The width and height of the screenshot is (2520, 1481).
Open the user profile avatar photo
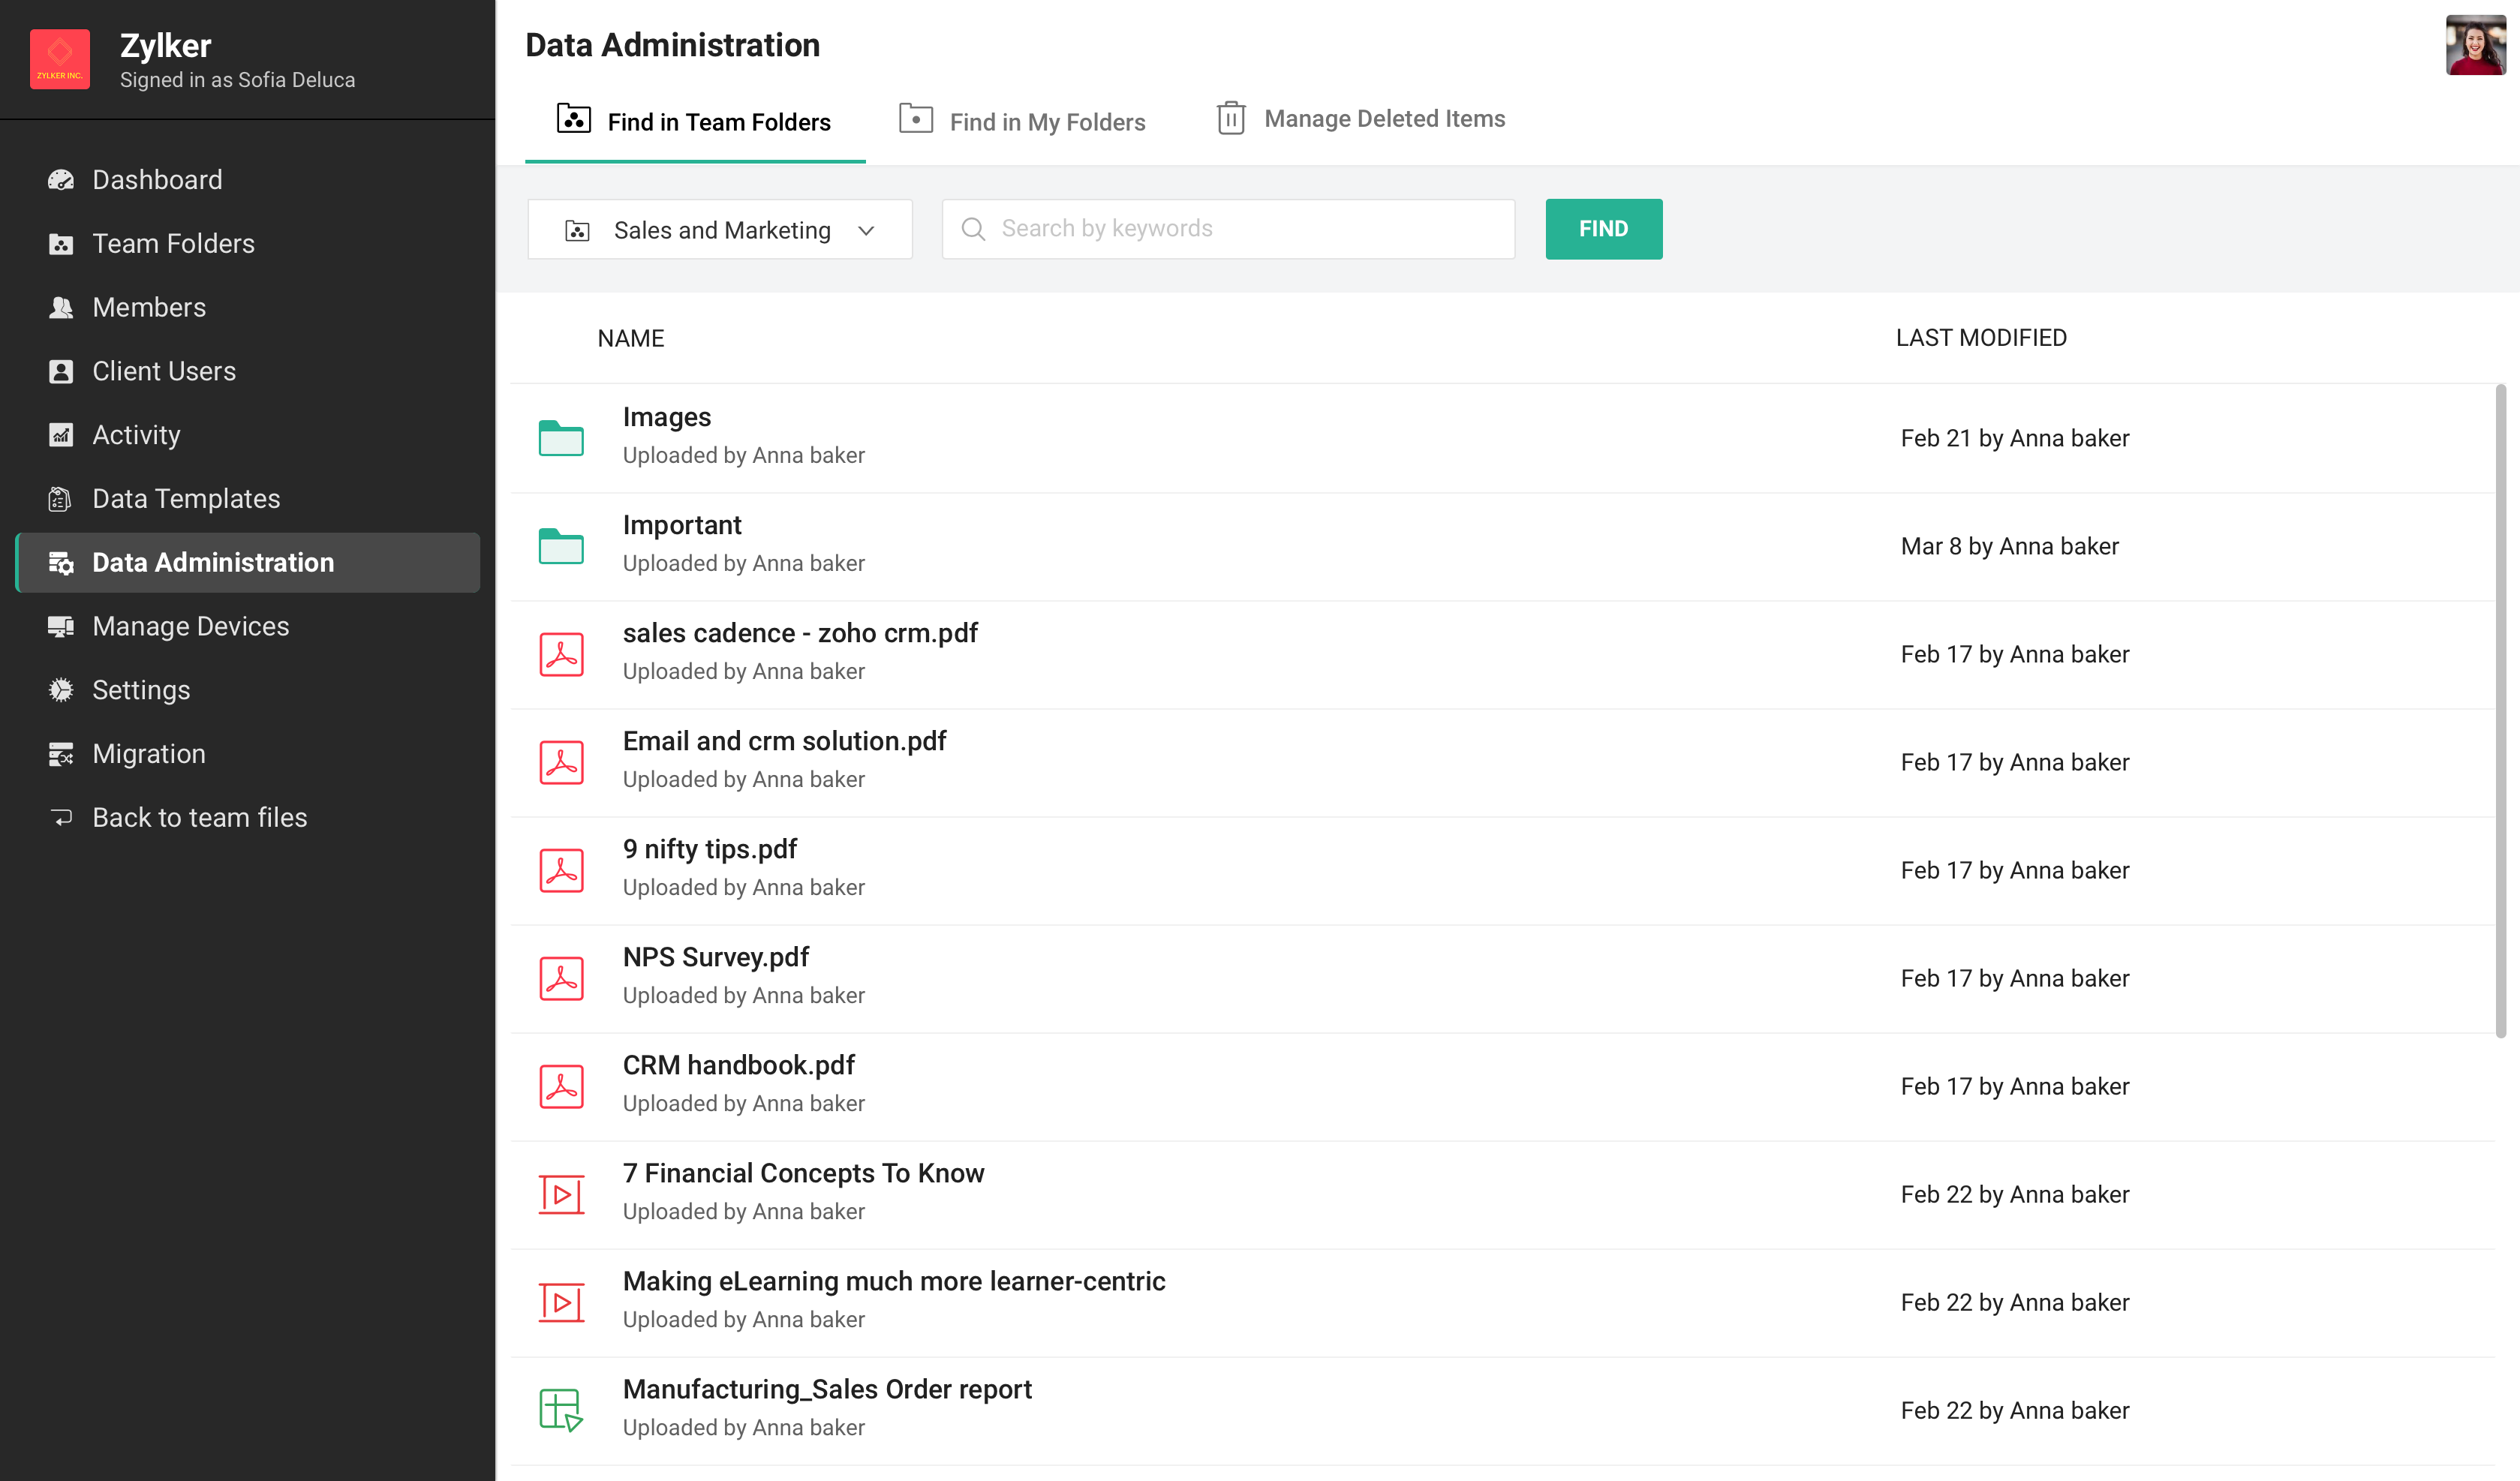point(2474,45)
